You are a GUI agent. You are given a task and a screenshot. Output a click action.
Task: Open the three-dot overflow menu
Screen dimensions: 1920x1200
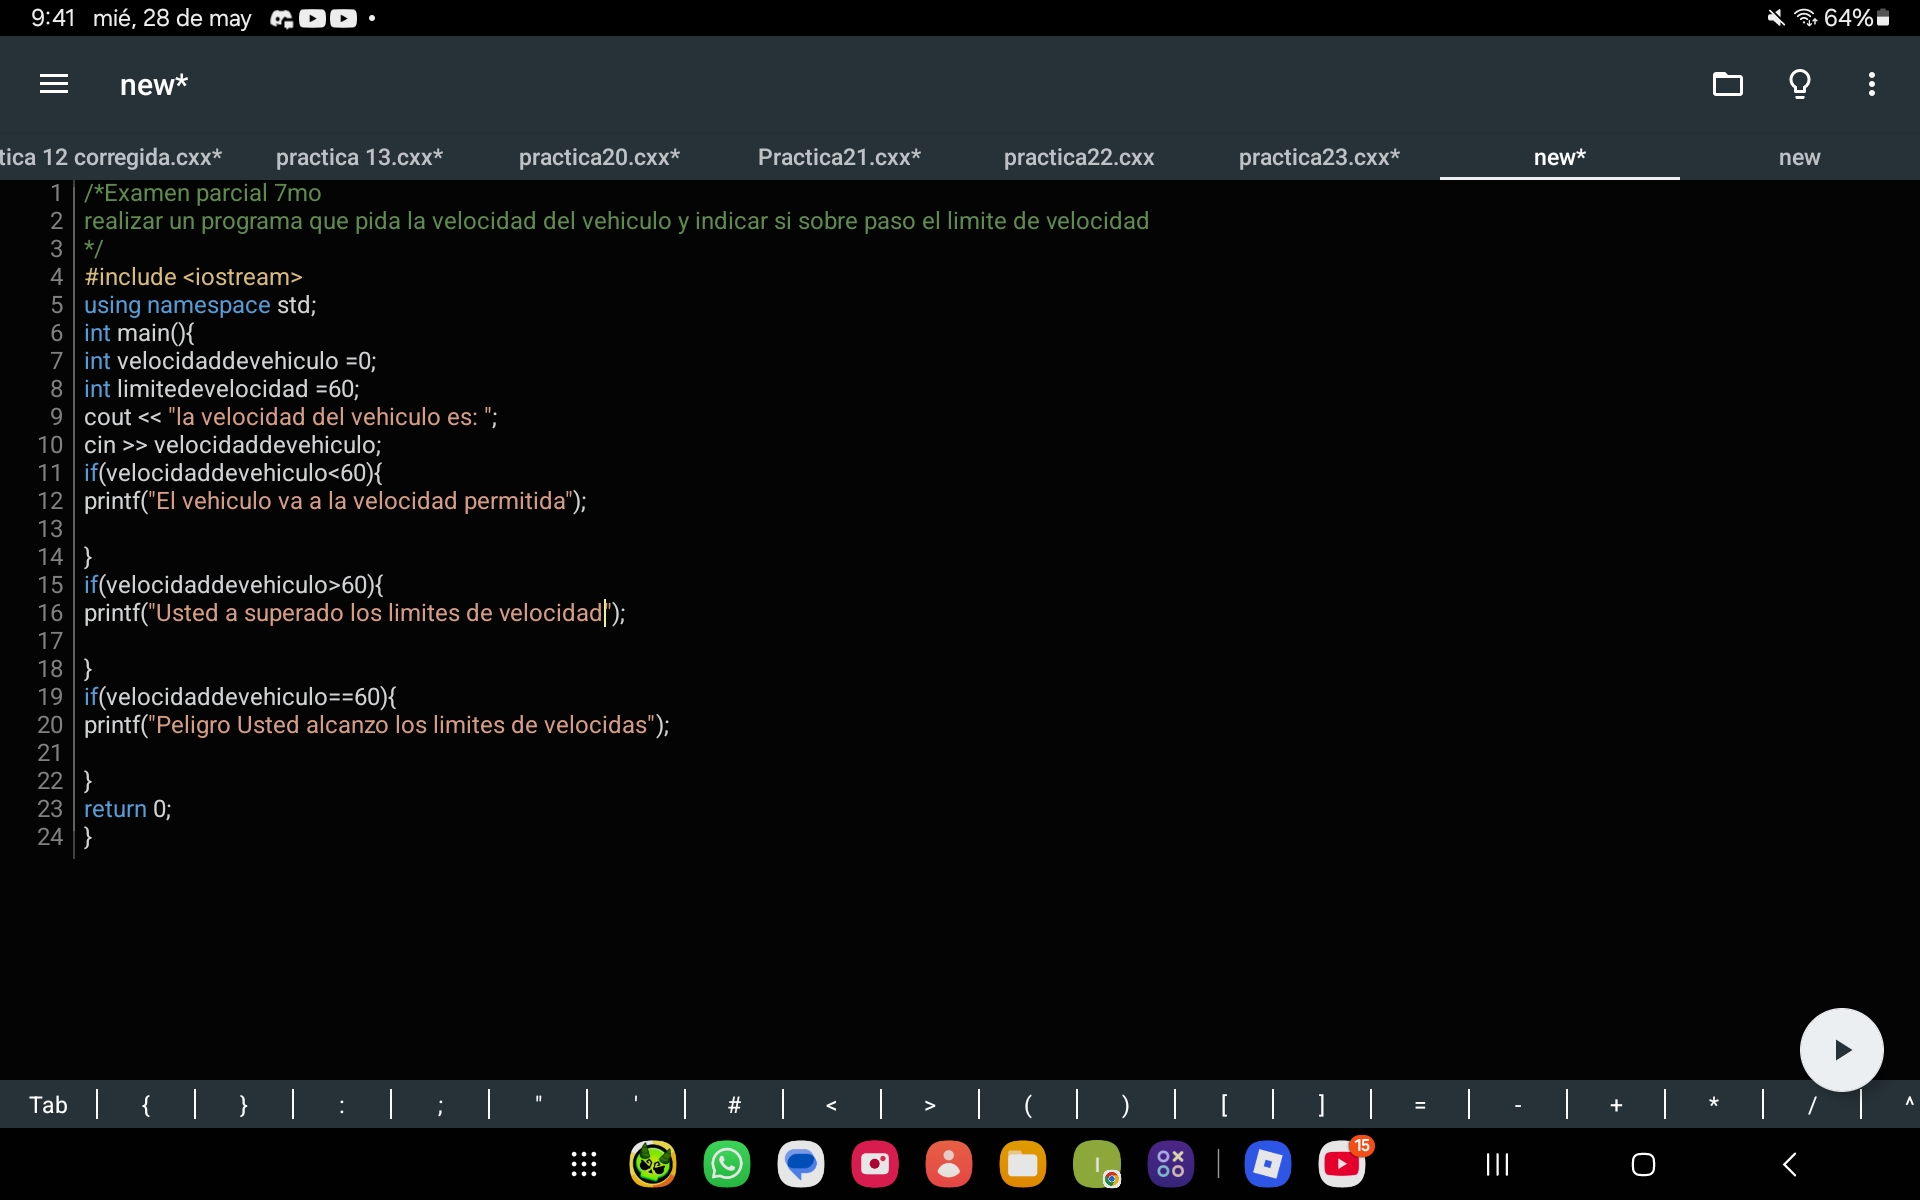pos(1871,84)
